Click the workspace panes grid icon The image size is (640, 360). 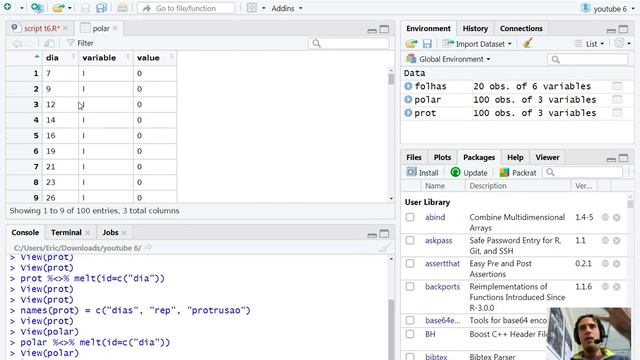(252, 8)
